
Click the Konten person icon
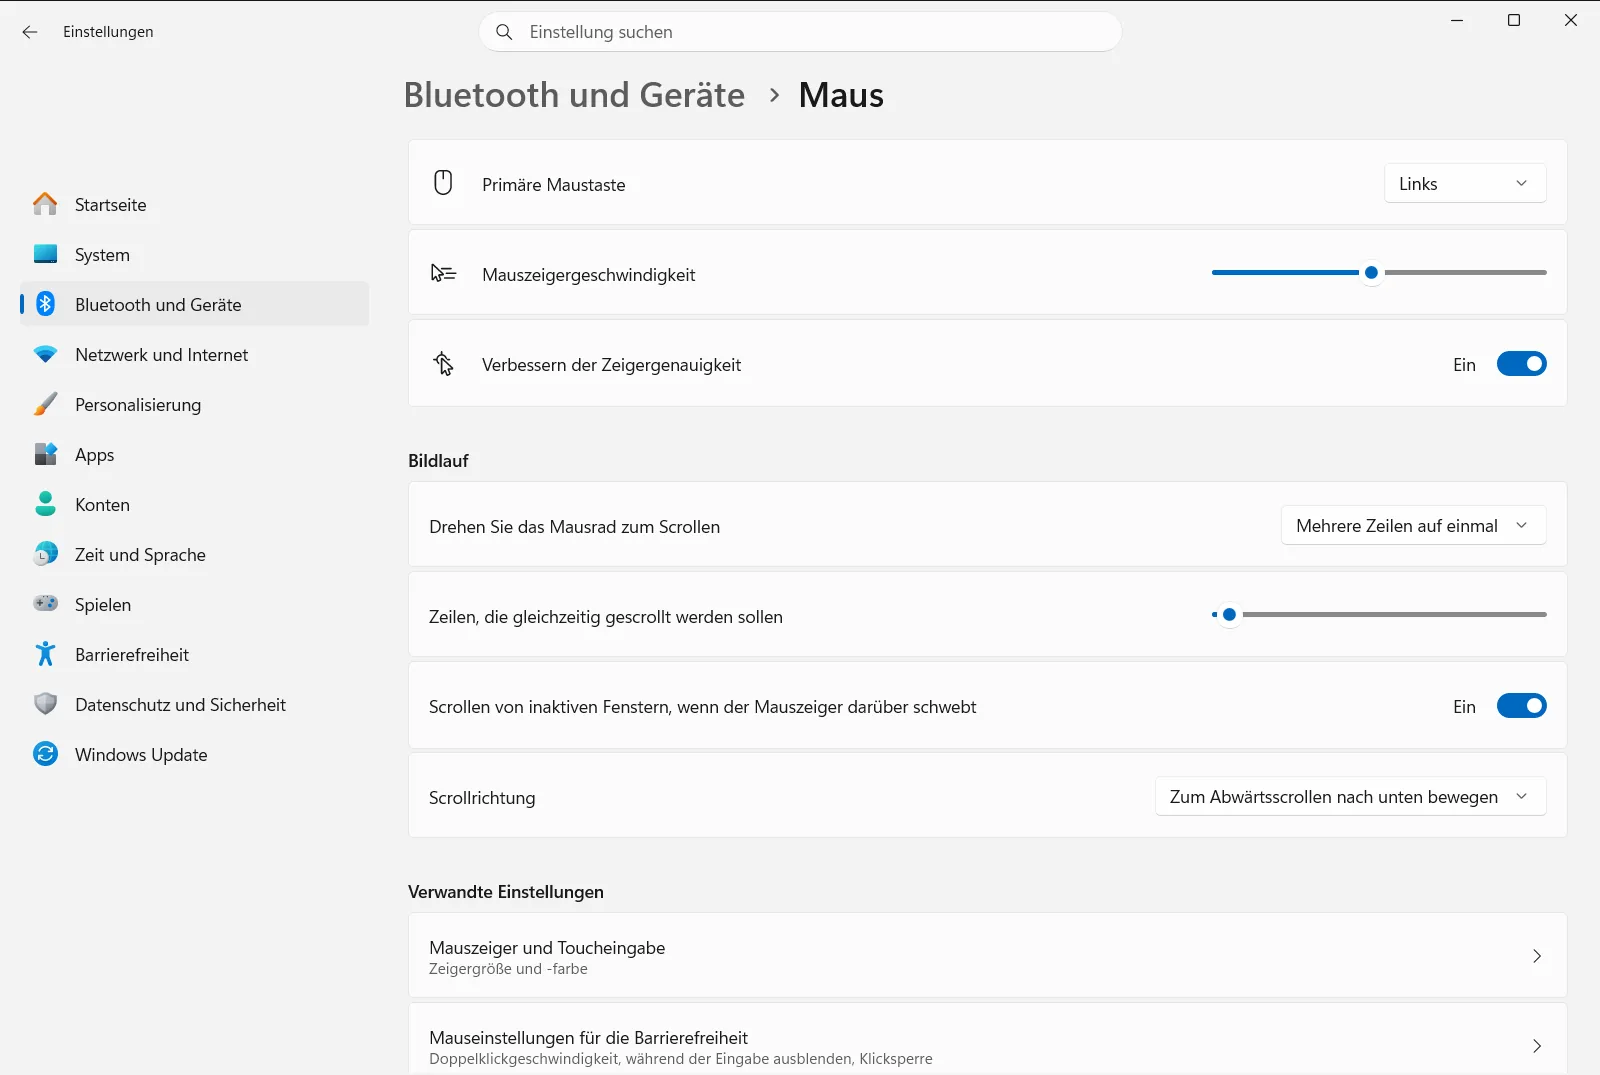point(45,504)
